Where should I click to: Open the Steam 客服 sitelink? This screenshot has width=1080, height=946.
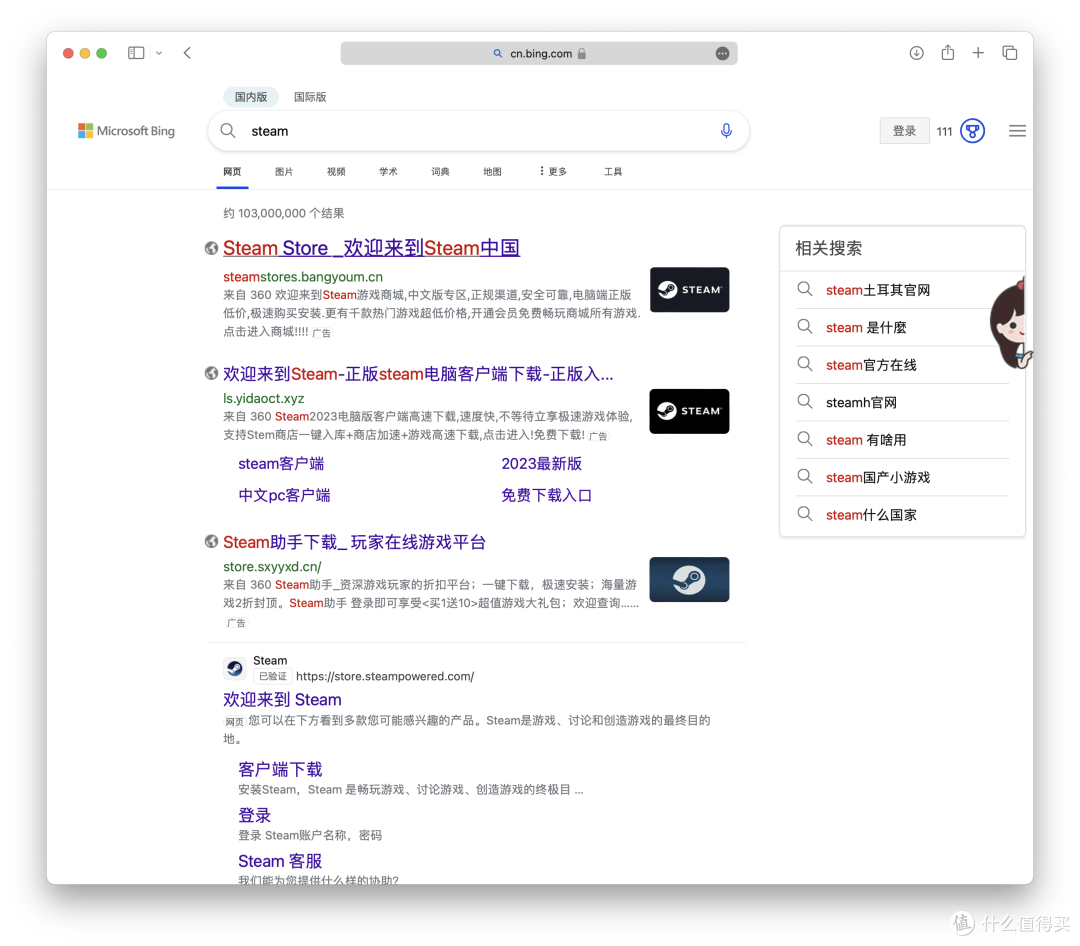click(280, 861)
